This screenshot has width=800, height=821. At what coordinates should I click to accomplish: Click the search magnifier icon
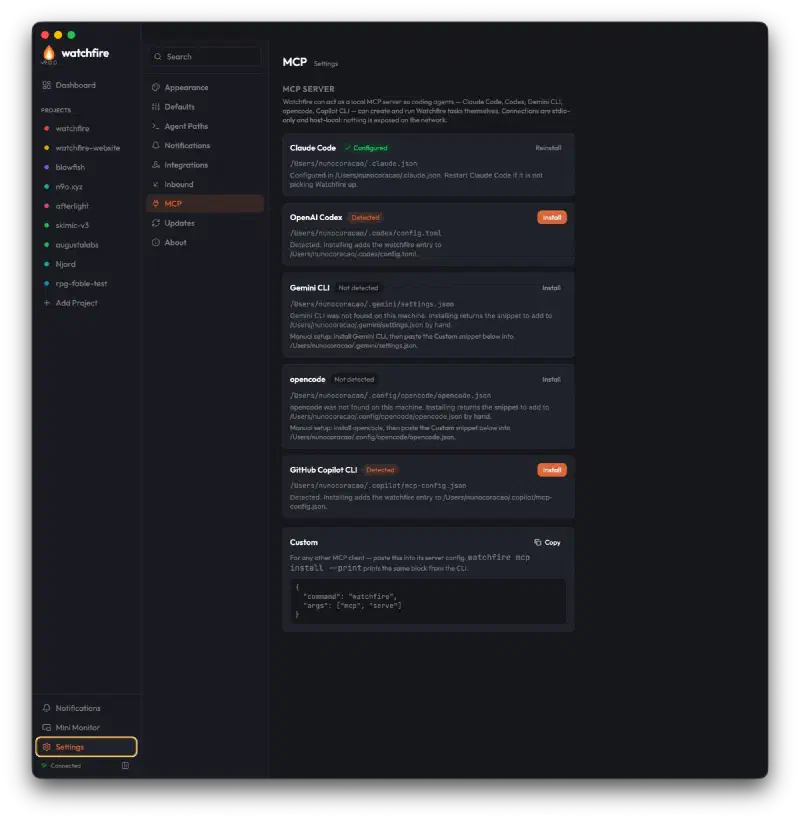[x=157, y=57]
